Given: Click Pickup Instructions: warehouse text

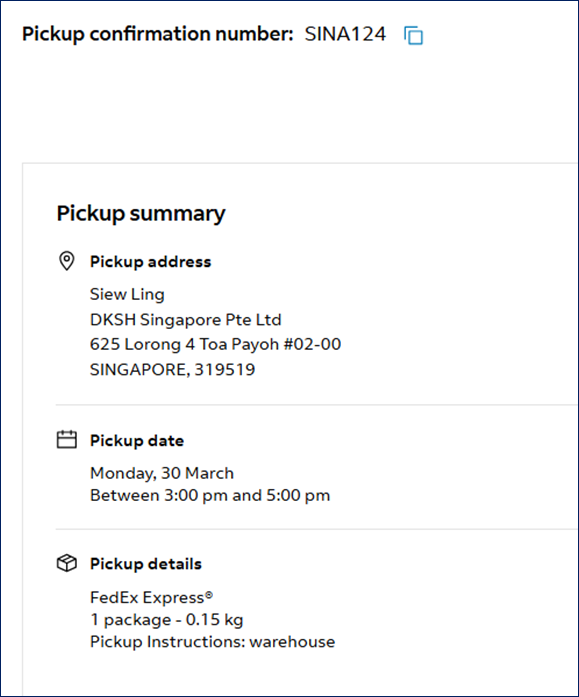Looking at the screenshot, I should [x=212, y=642].
